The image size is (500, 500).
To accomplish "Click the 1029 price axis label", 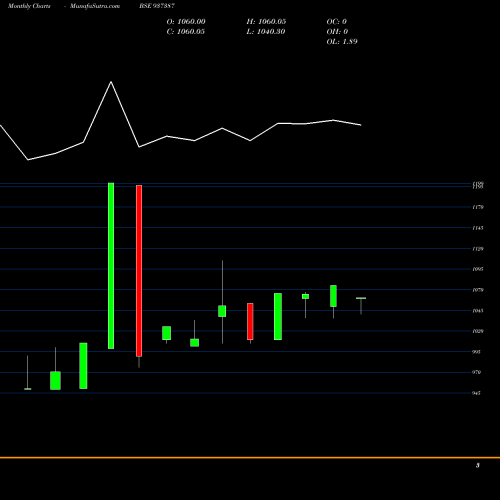I will pyautogui.click(x=478, y=331).
